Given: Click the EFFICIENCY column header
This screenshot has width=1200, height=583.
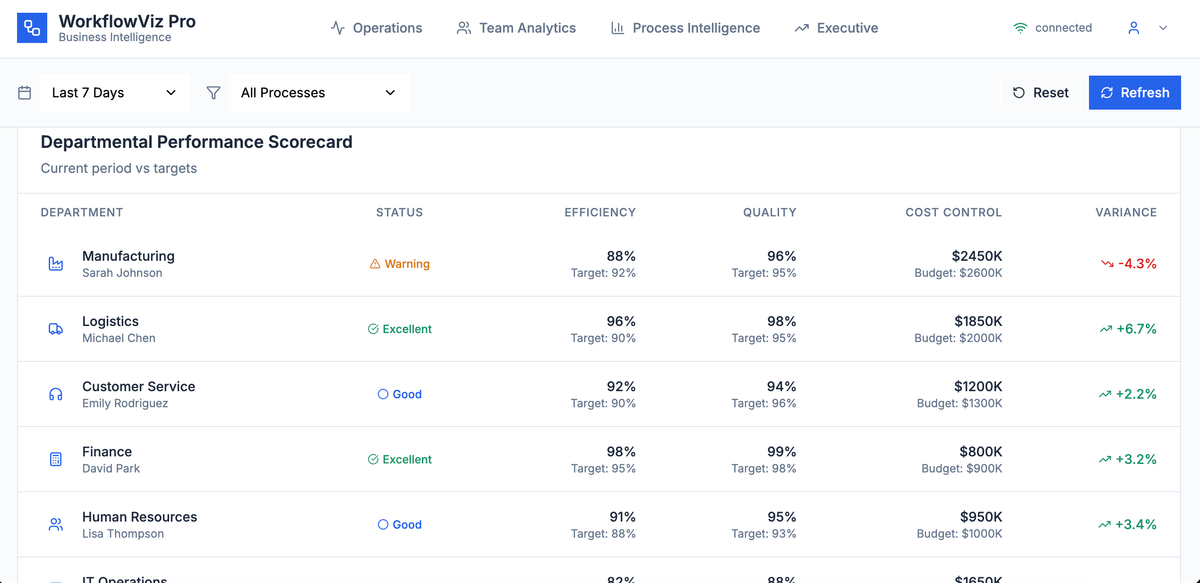Looking at the screenshot, I should [x=600, y=212].
